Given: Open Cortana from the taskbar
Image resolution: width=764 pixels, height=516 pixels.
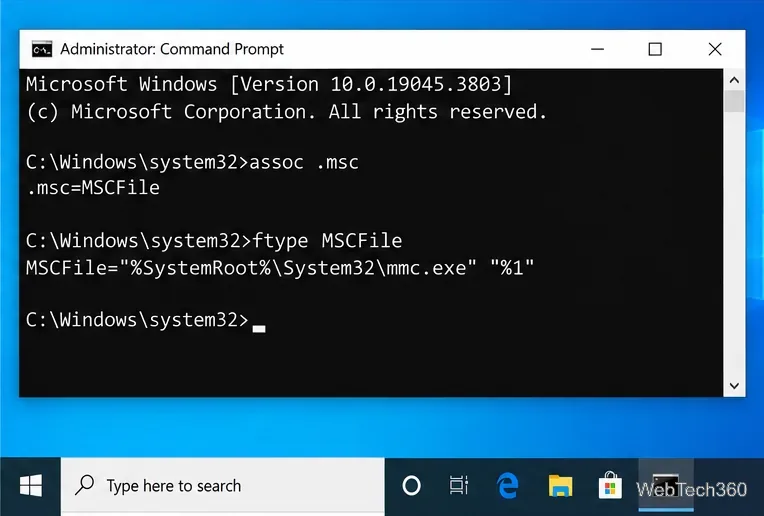Looking at the screenshot, I should [x=411, y=486].
